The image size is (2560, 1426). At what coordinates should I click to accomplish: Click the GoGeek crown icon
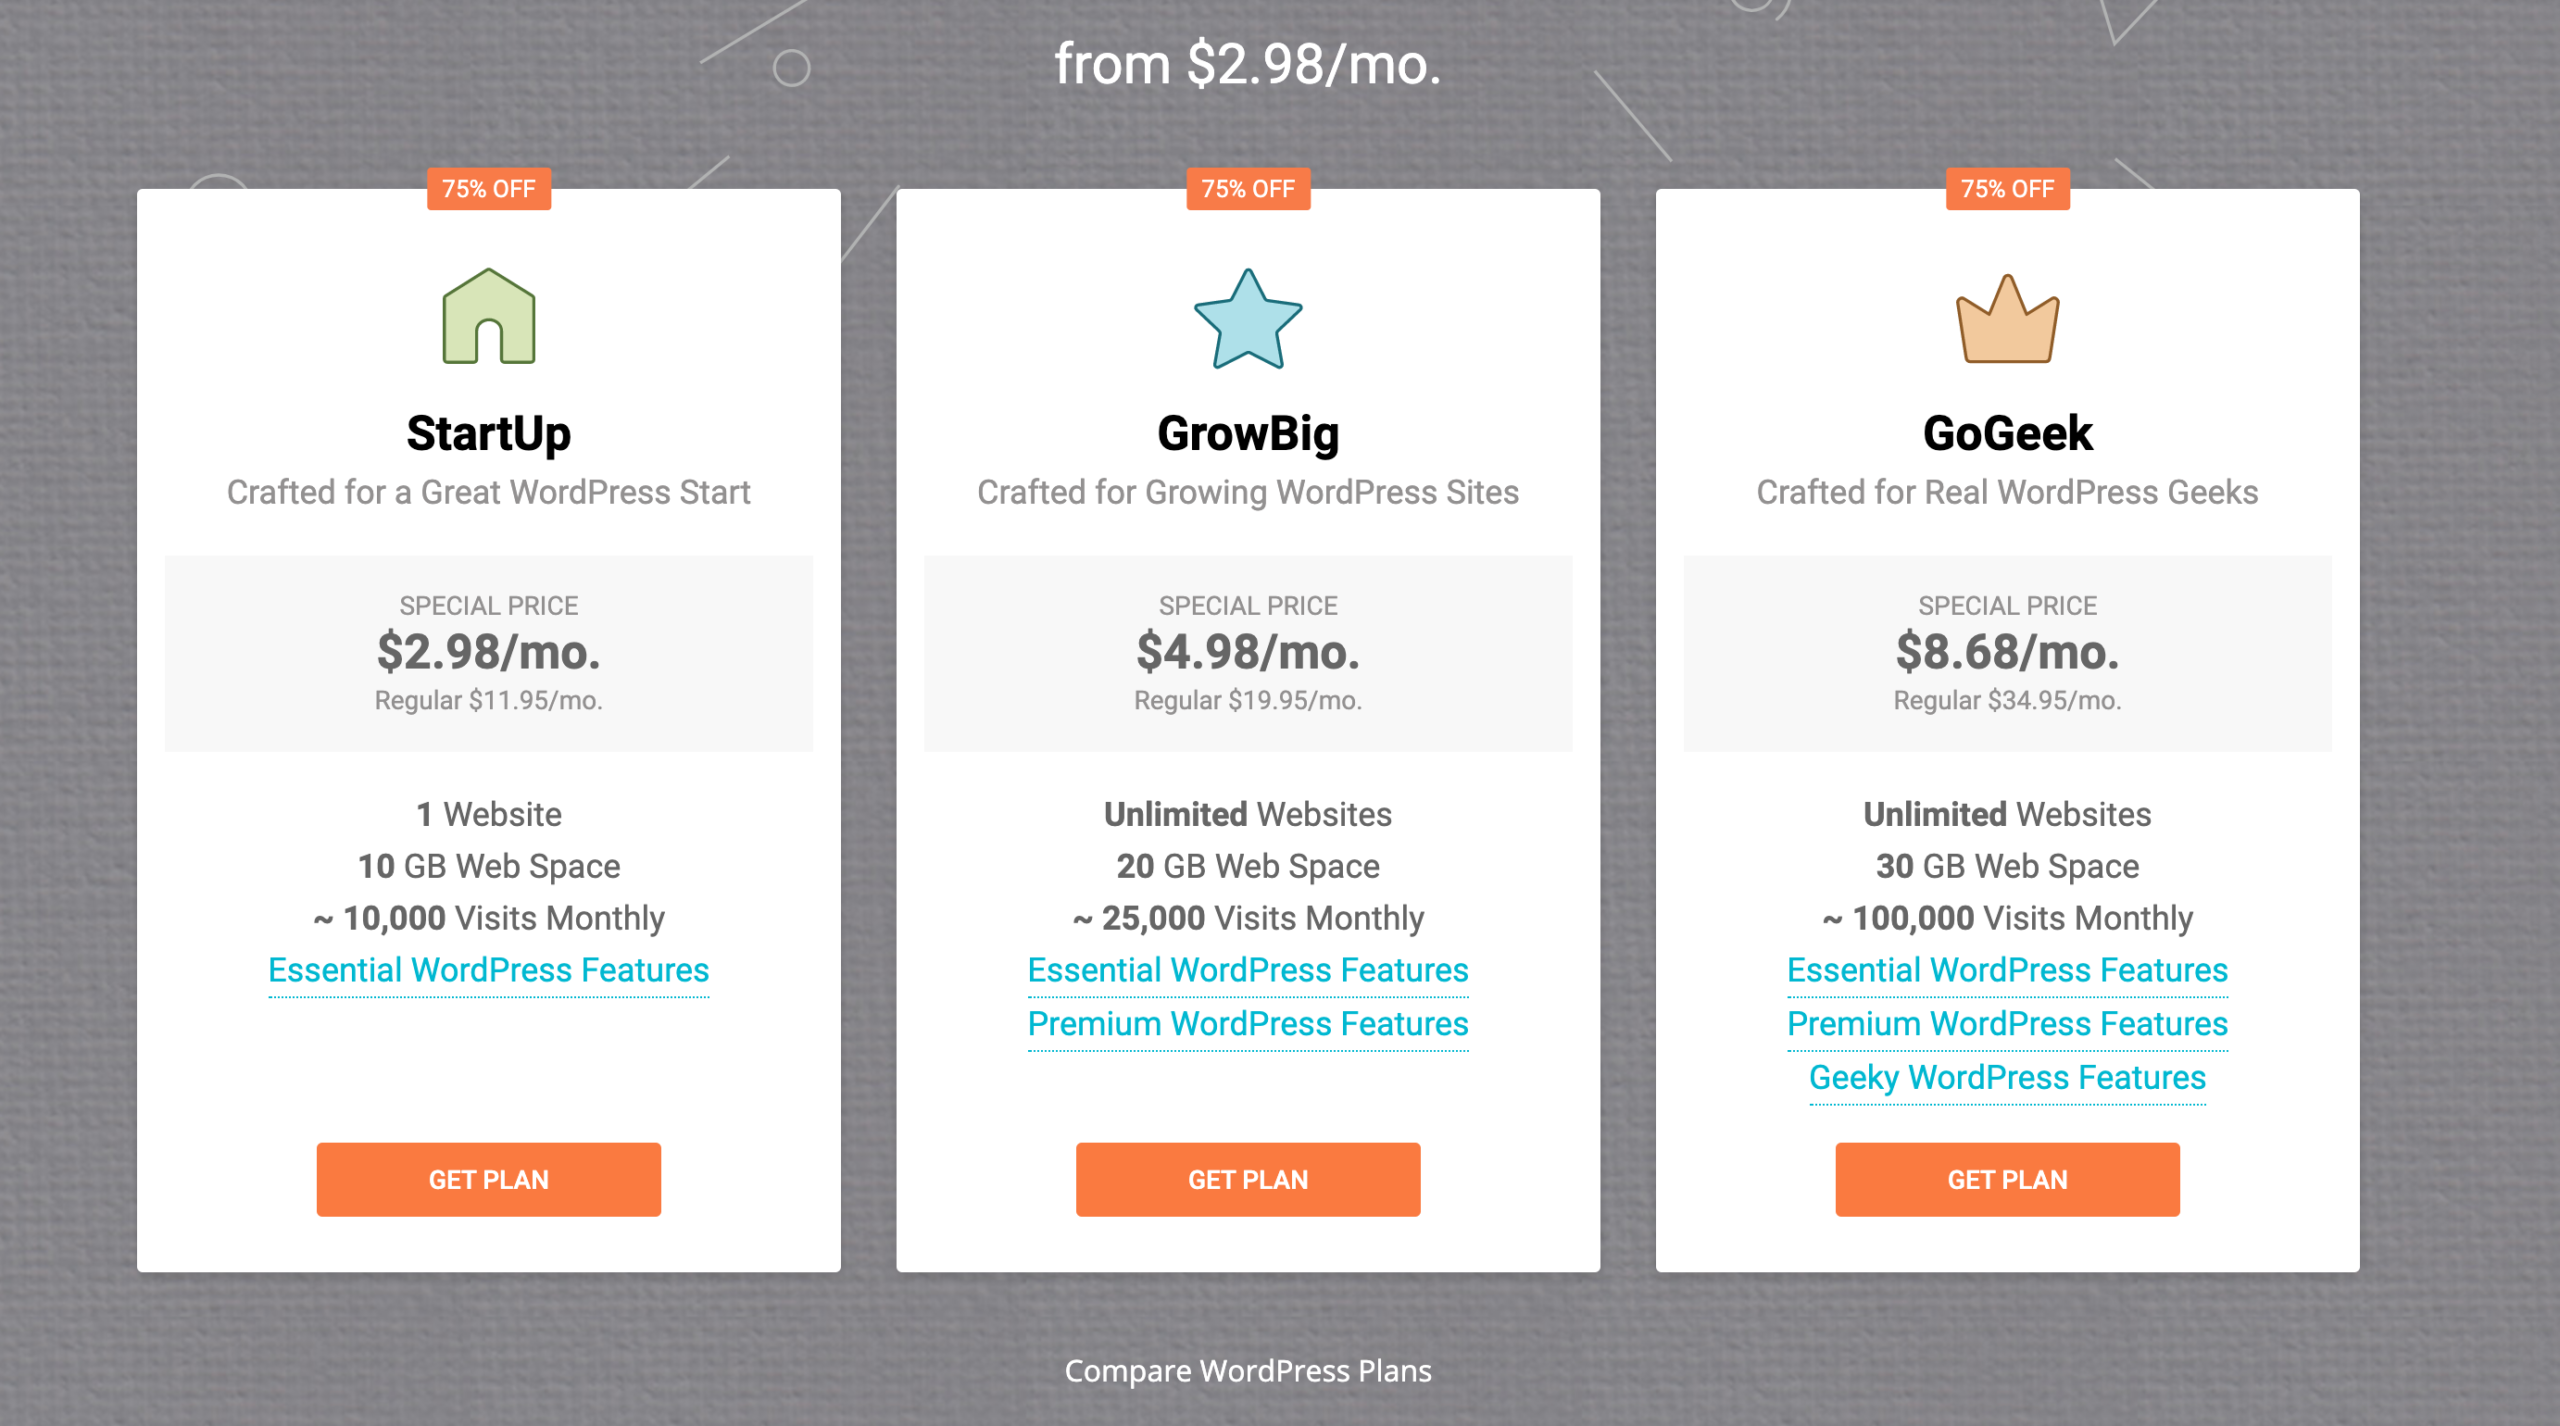pos(2007,320)
